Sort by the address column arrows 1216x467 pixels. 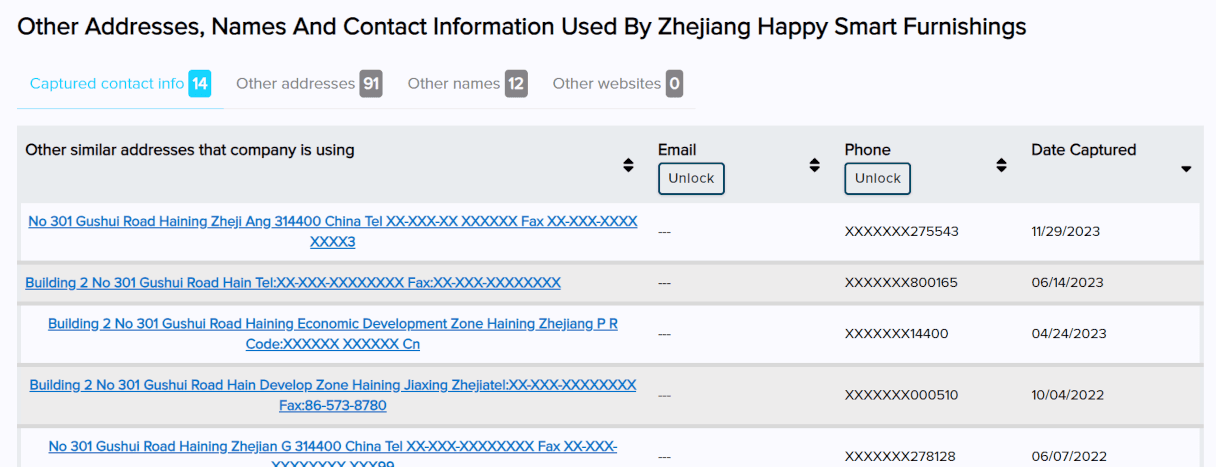628,165
